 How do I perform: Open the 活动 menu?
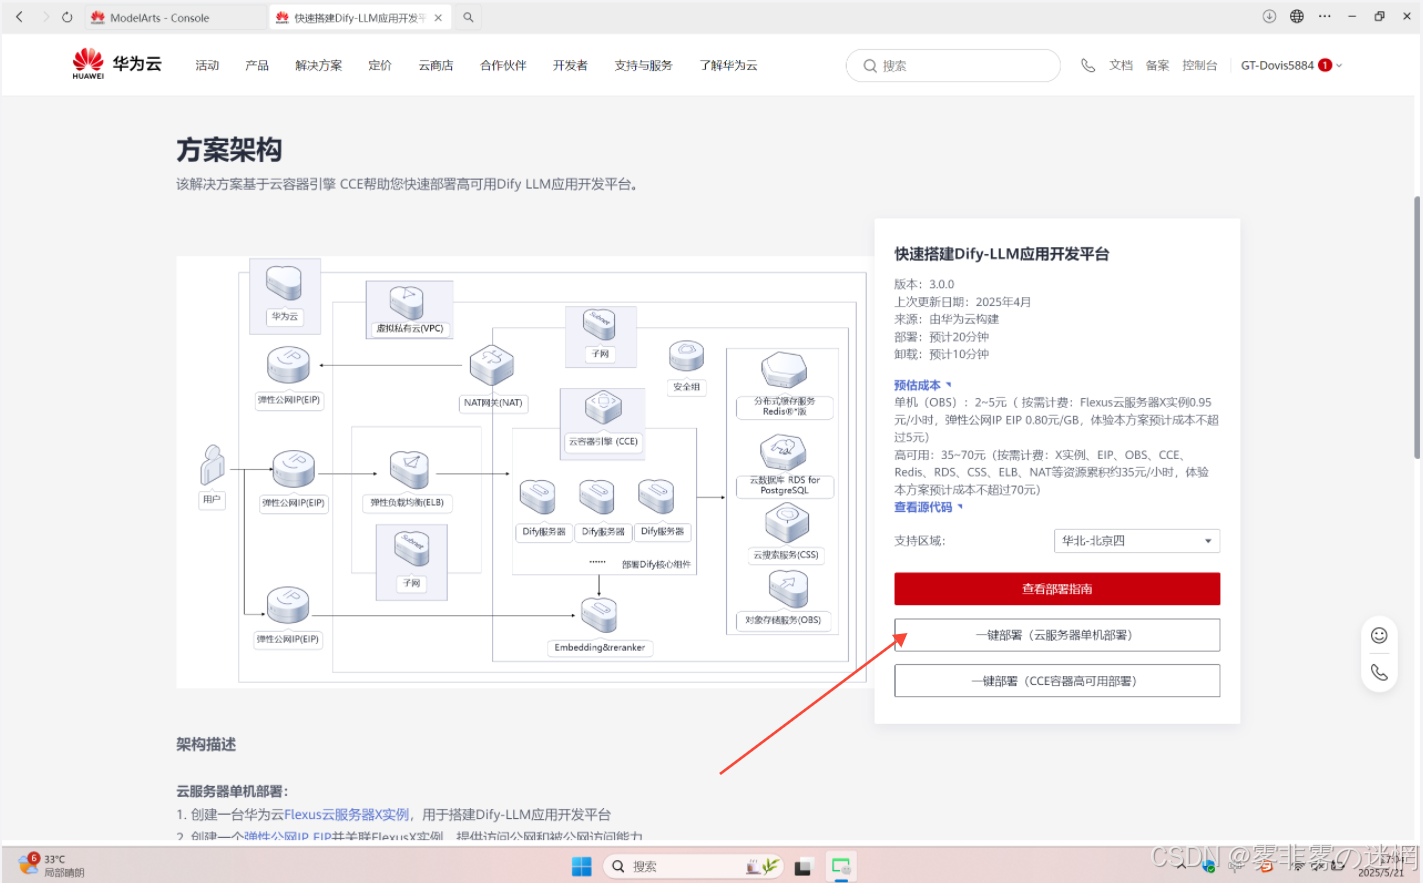(x=207, y=65)
